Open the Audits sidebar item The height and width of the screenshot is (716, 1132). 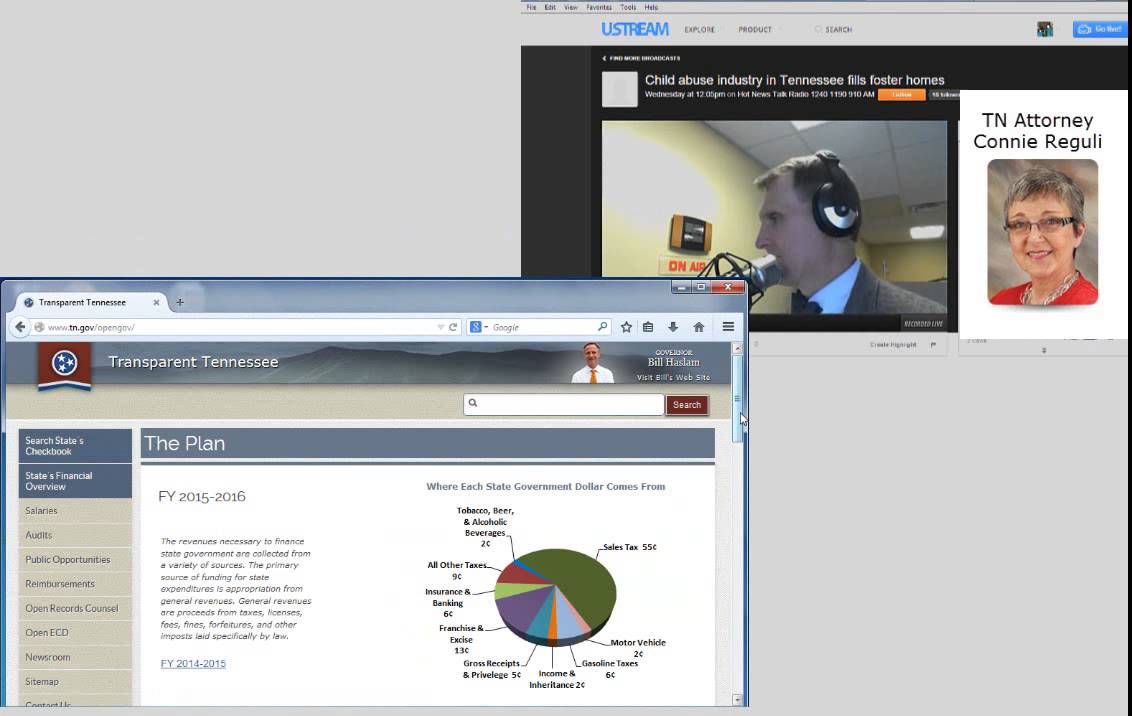pos(75,535)
